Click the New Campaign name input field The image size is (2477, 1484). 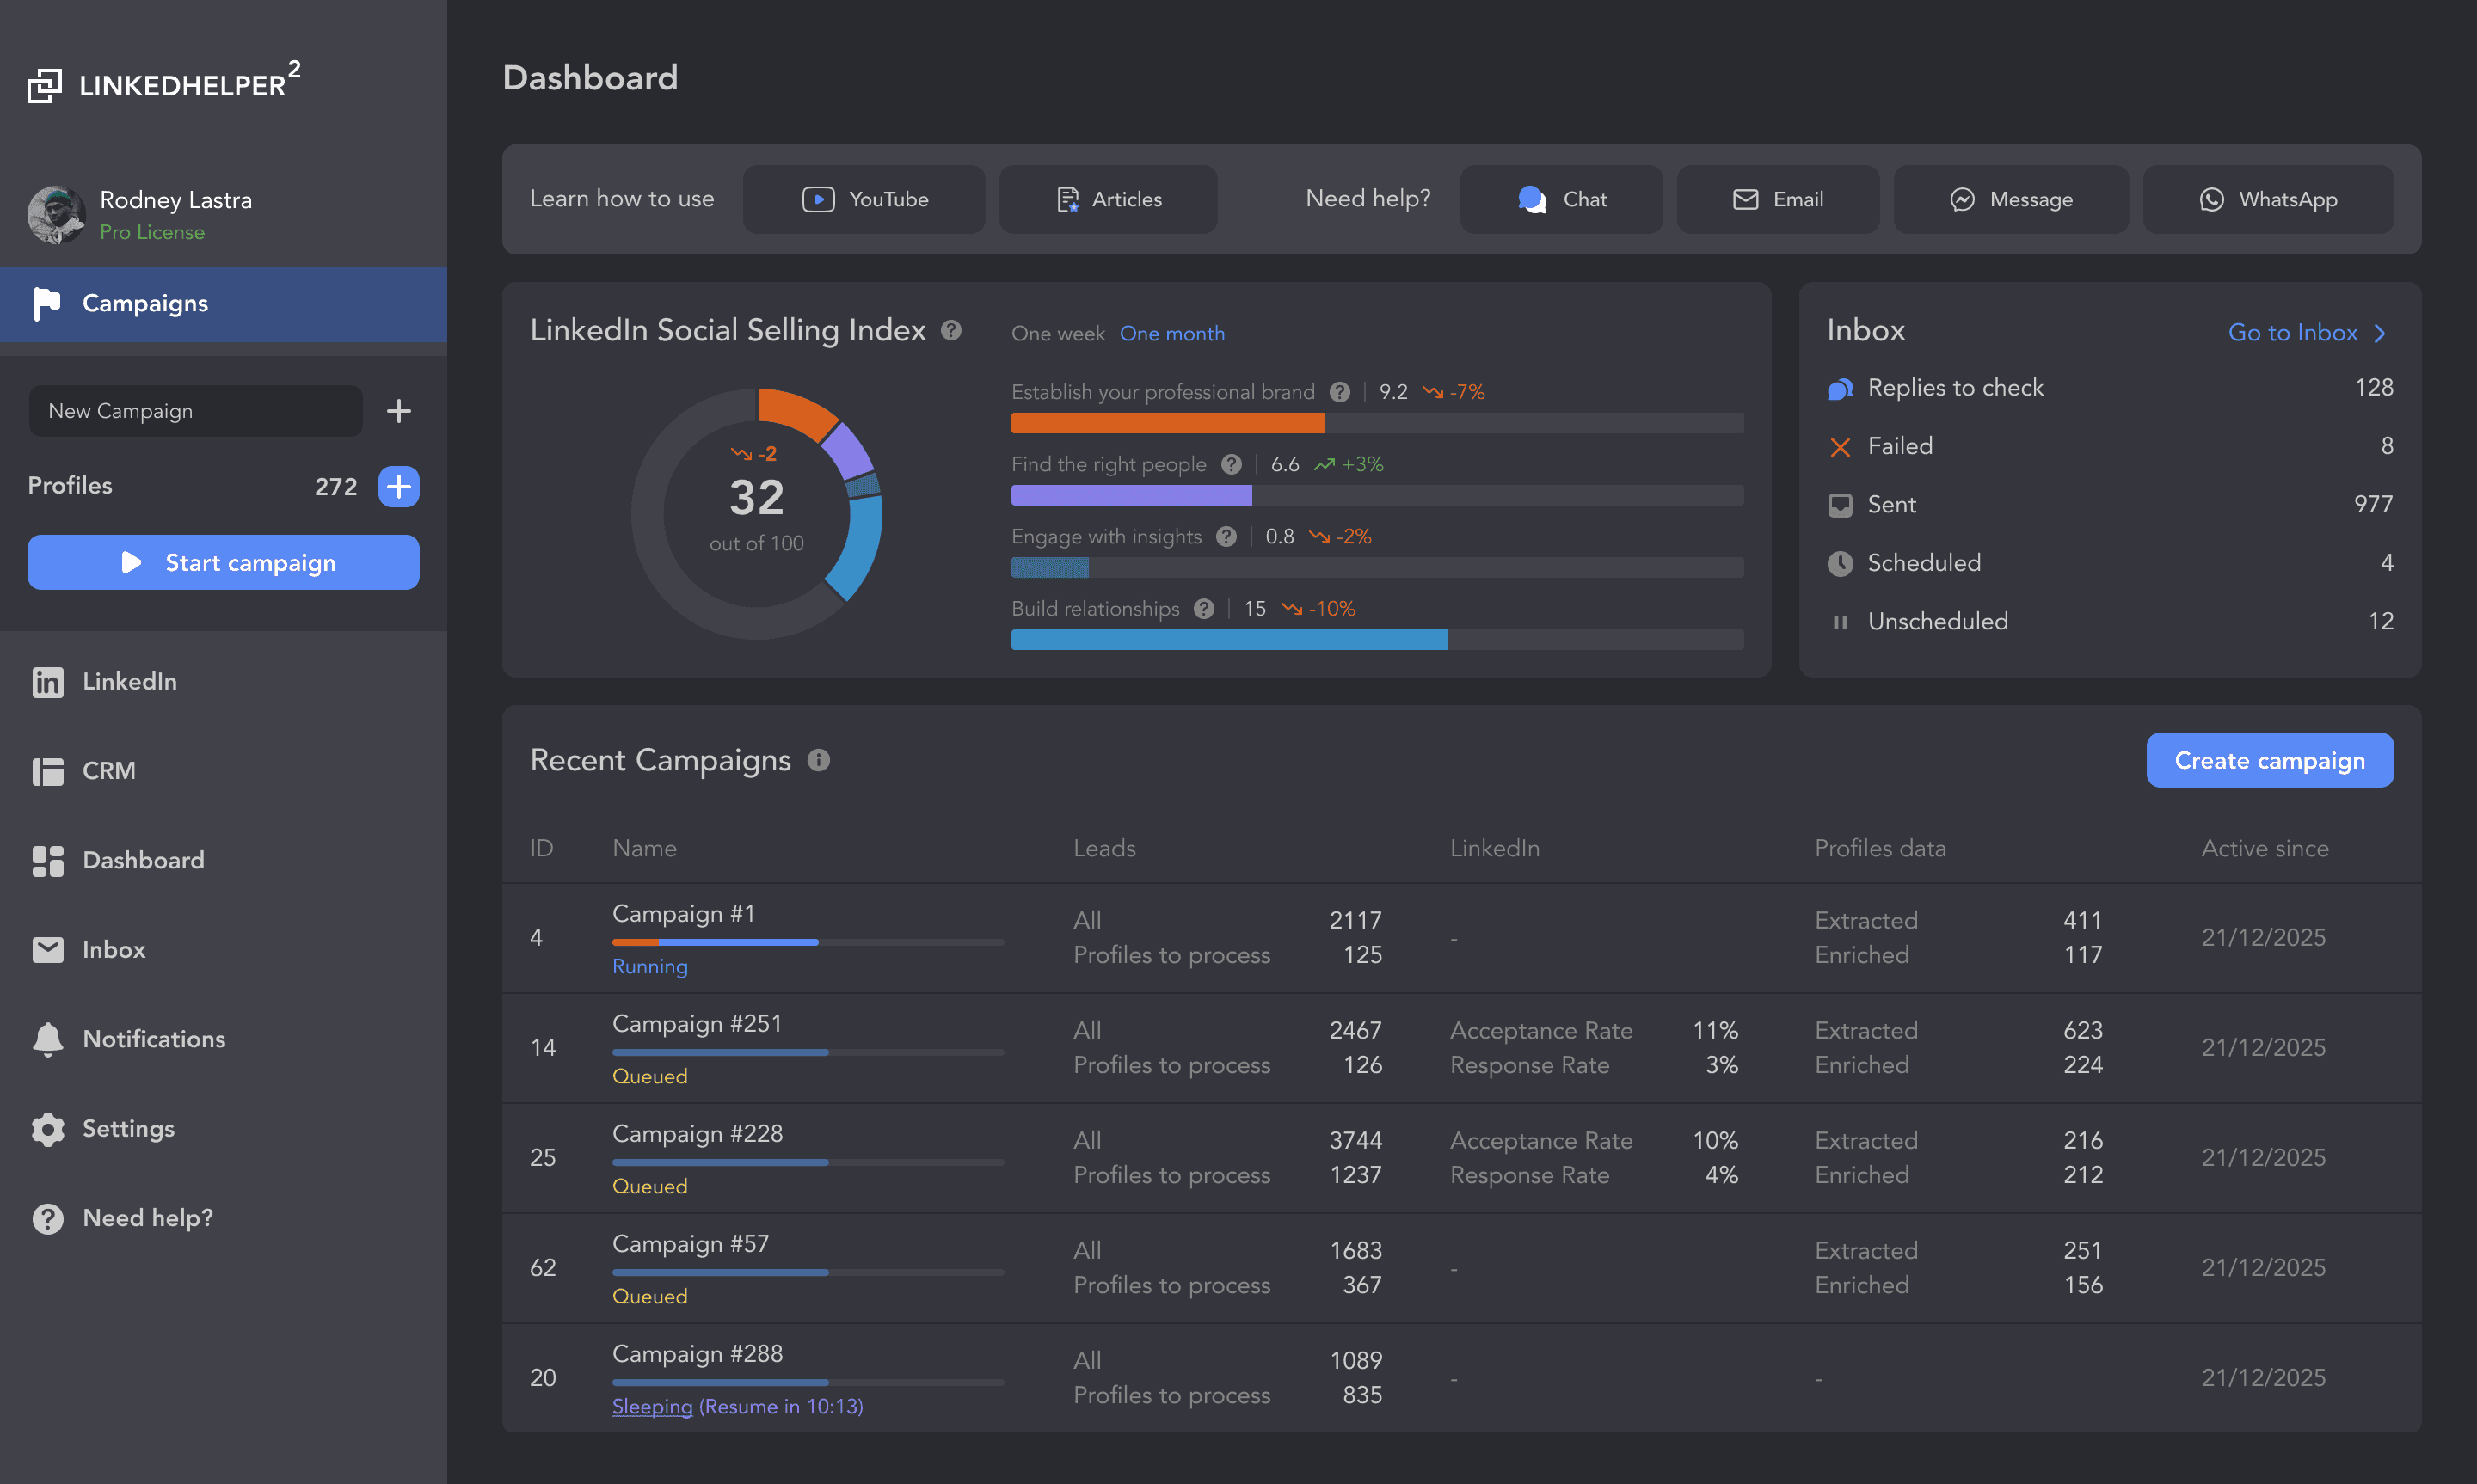[x=195, y=411]
